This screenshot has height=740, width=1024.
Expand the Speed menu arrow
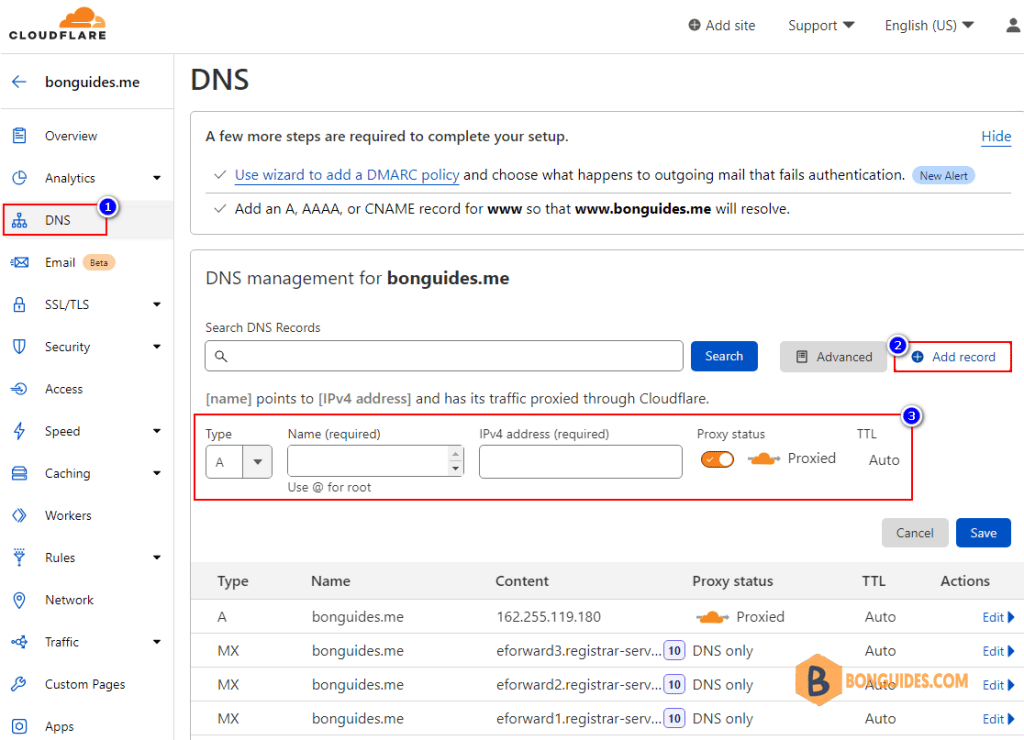point(157,431)
